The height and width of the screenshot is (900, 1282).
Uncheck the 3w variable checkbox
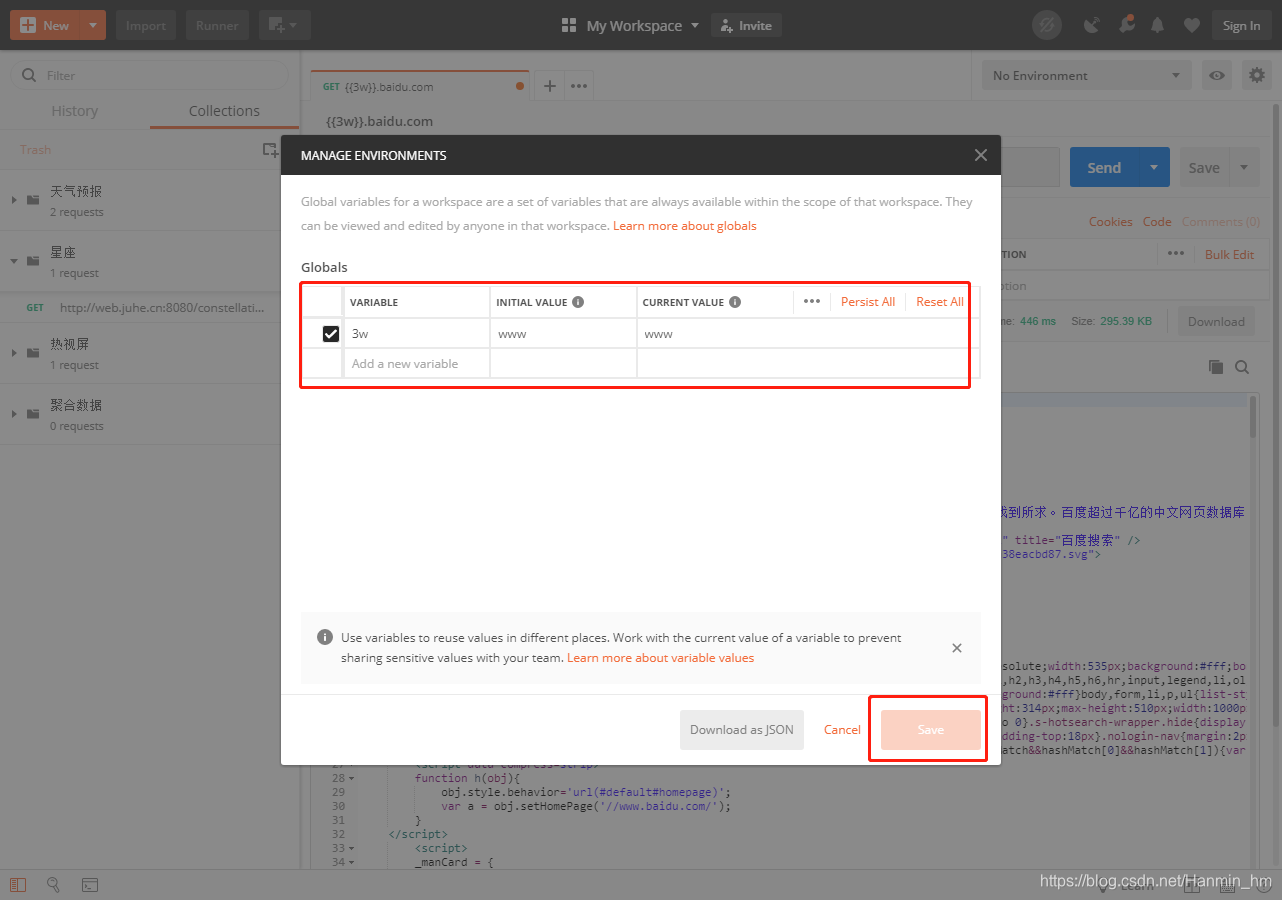click(331, 334)
